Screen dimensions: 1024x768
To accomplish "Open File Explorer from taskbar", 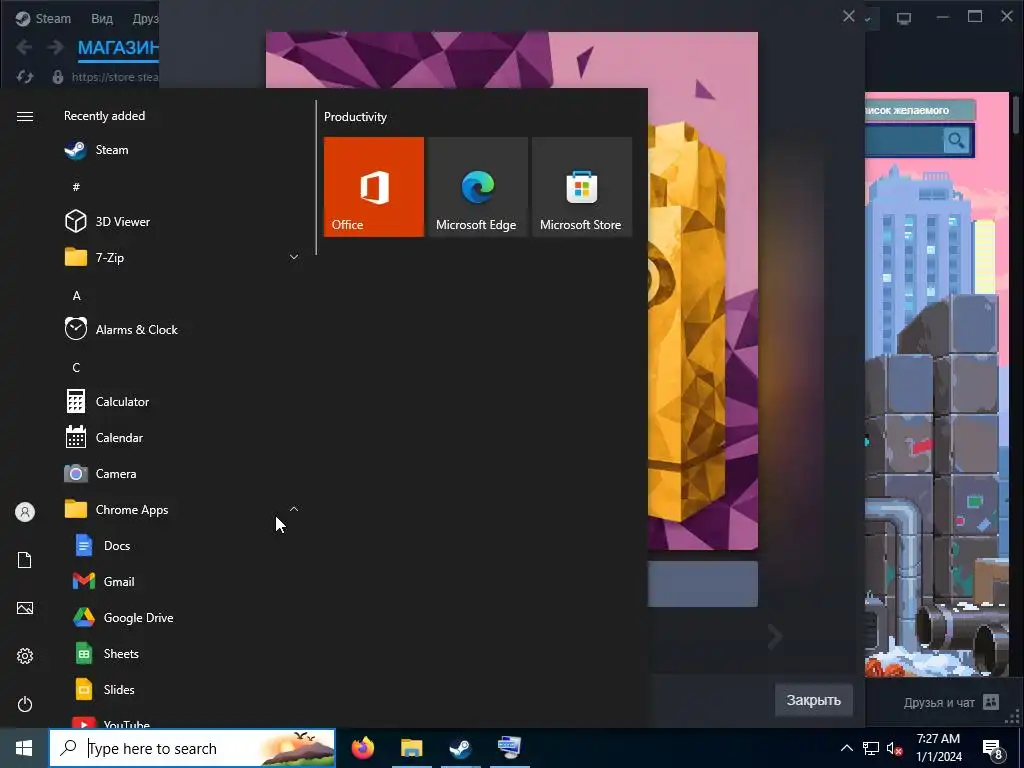I will 411,748.
